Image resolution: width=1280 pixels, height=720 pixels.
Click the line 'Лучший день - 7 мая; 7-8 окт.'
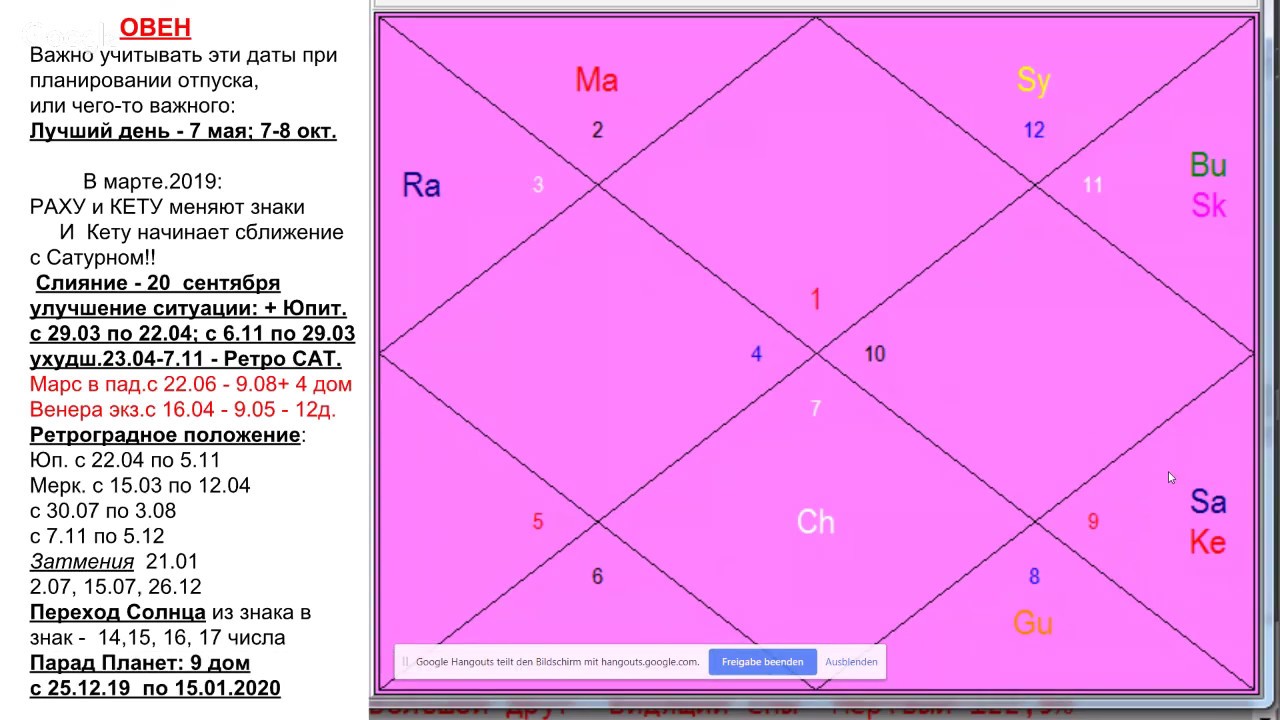[183, 132]
